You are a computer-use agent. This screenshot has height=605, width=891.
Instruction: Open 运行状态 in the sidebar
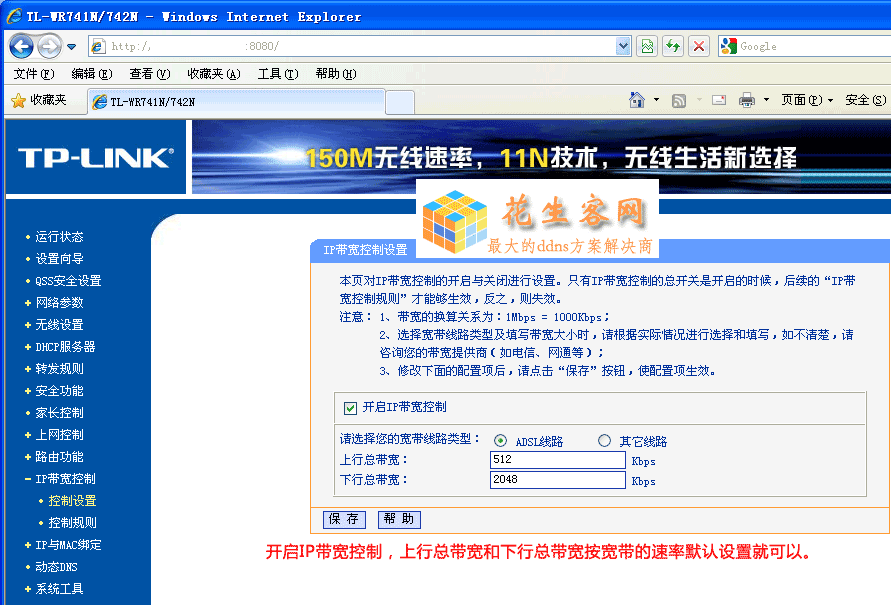[59, 237]
